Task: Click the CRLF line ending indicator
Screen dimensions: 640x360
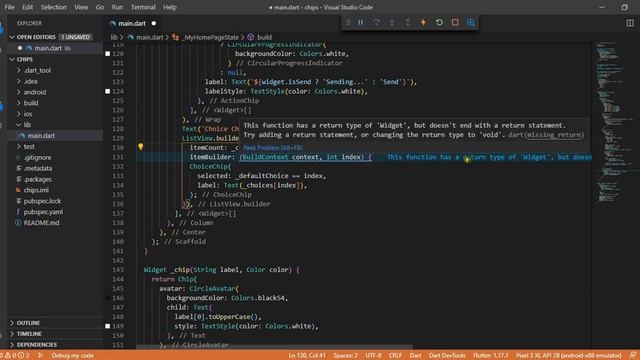Action: click(395, 356)
